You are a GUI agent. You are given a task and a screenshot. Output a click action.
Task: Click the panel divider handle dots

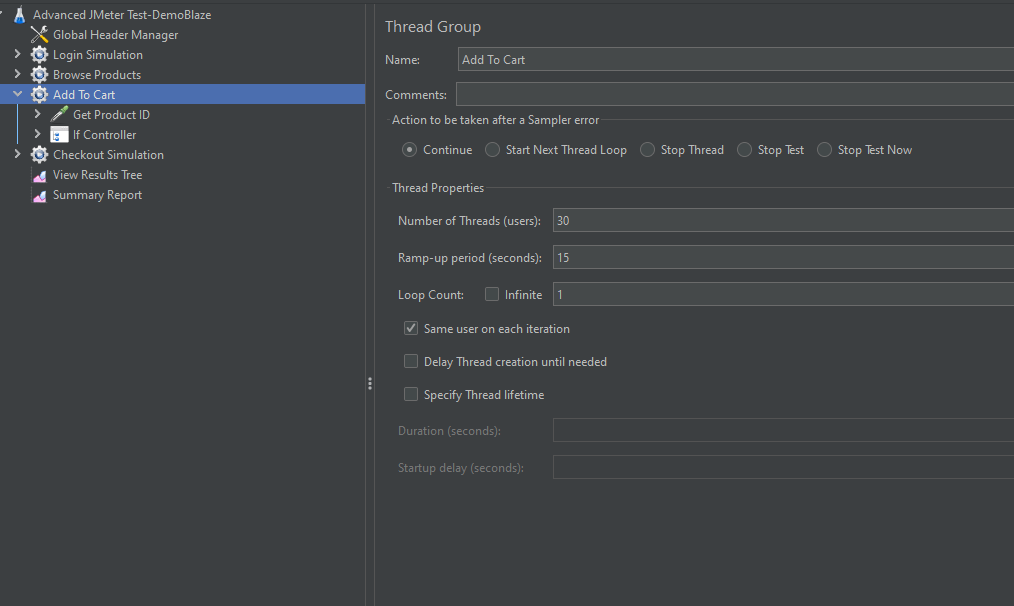tap(370, 384)
